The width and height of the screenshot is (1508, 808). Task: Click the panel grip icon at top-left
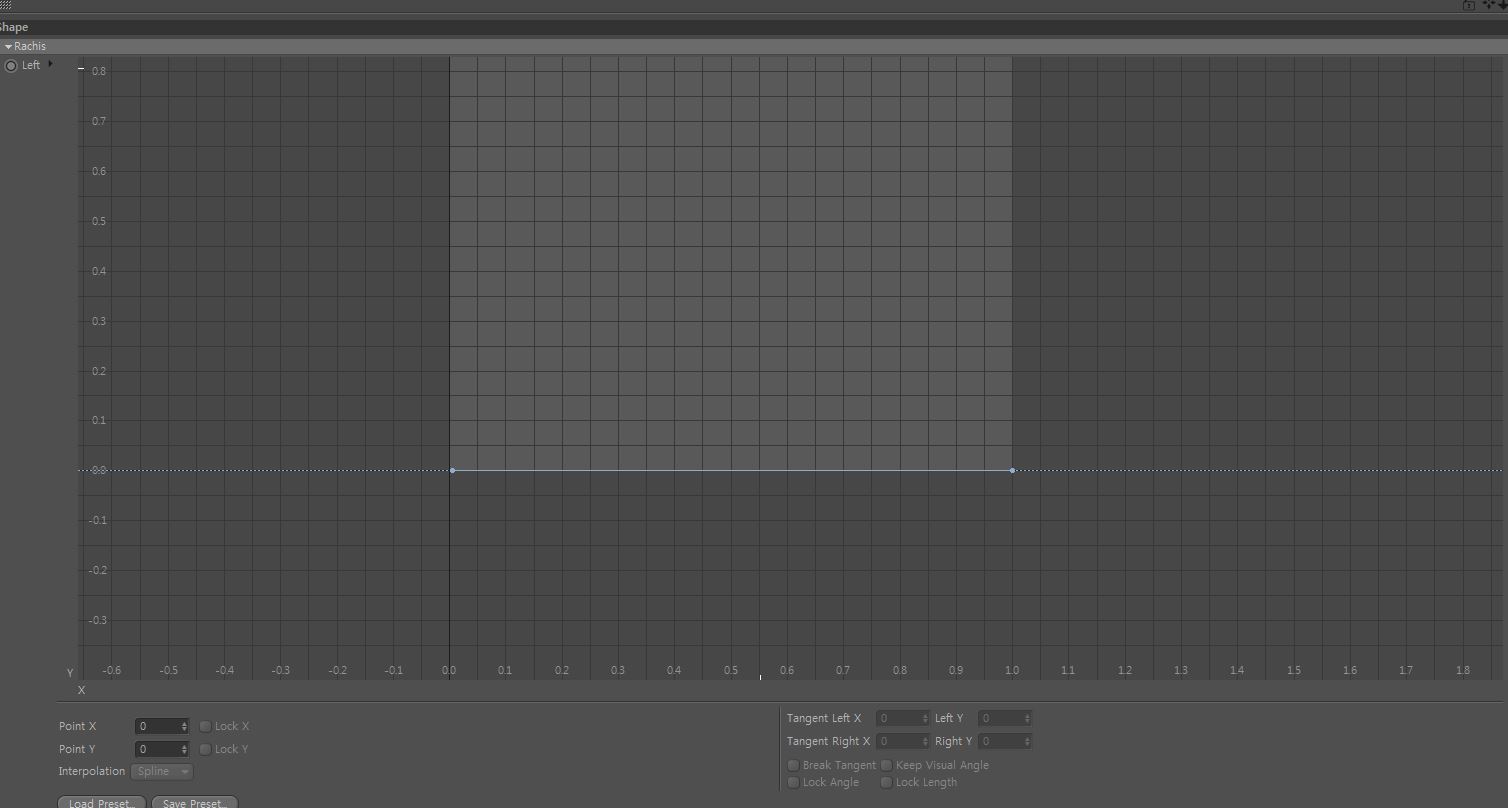click(5, 5)
